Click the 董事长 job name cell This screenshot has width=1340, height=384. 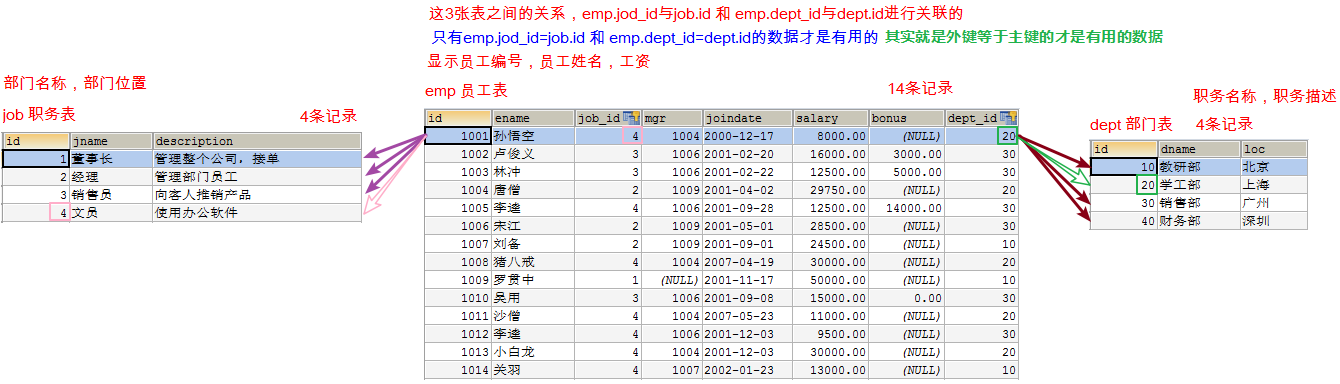[x=111, y=159]
